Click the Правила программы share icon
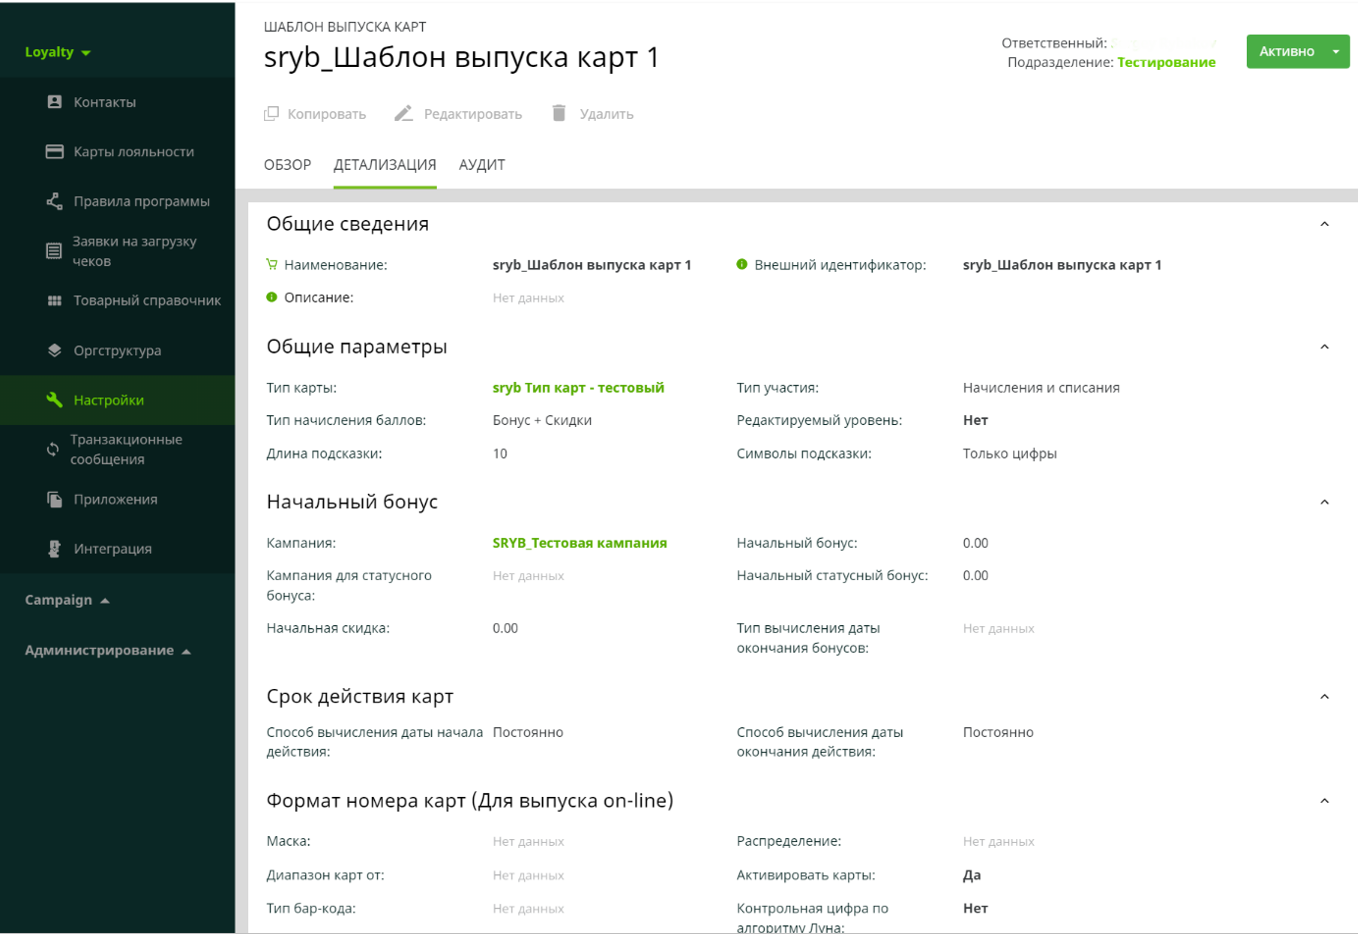 point(55,201)
